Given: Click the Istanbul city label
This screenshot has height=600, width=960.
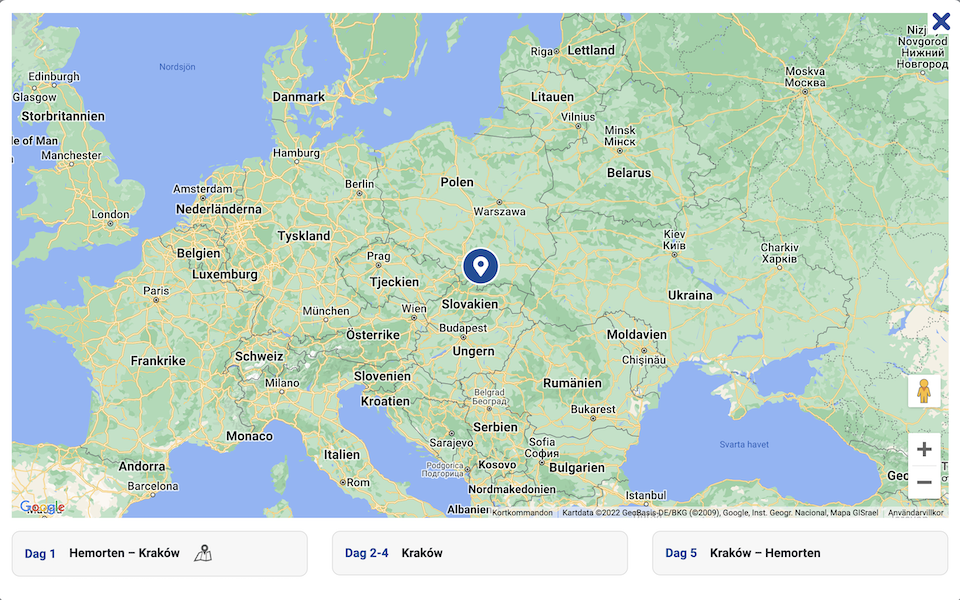Looking at the screenshot, I should tap(646, 495).
